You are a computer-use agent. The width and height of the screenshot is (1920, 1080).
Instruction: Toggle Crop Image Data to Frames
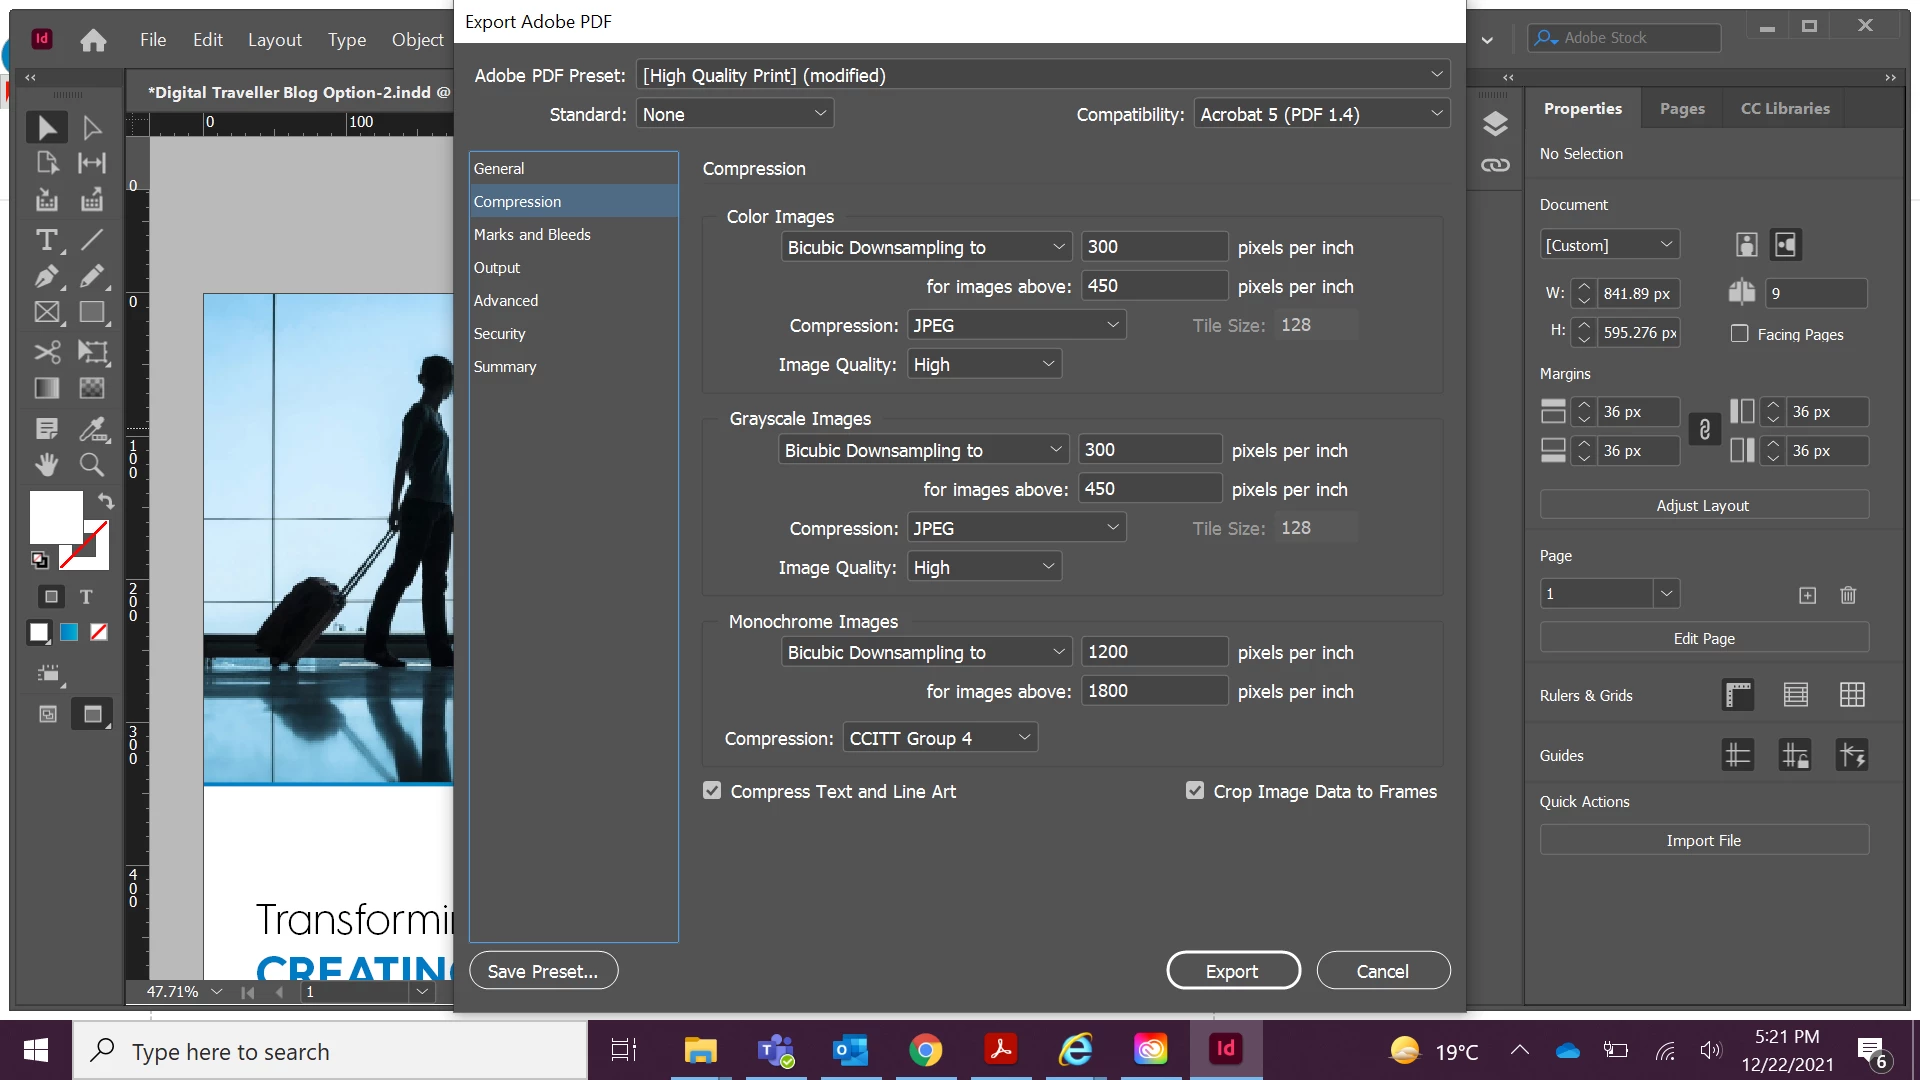(x=1195, y=791)
